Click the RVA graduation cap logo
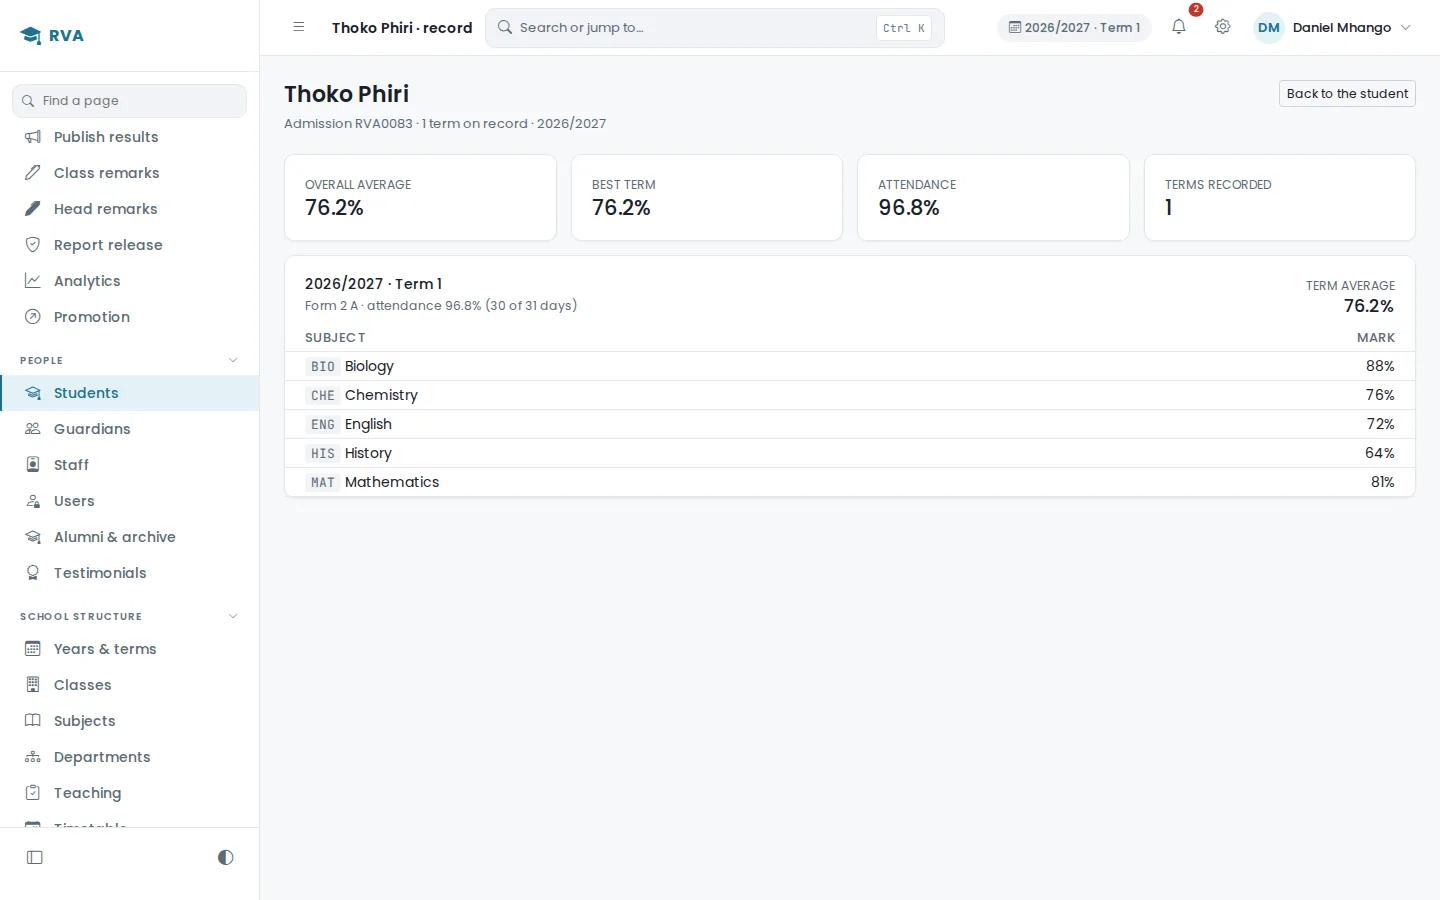The width and height of the screenshot is (1440, 900). pyautogui.click(x=31, y=36)
